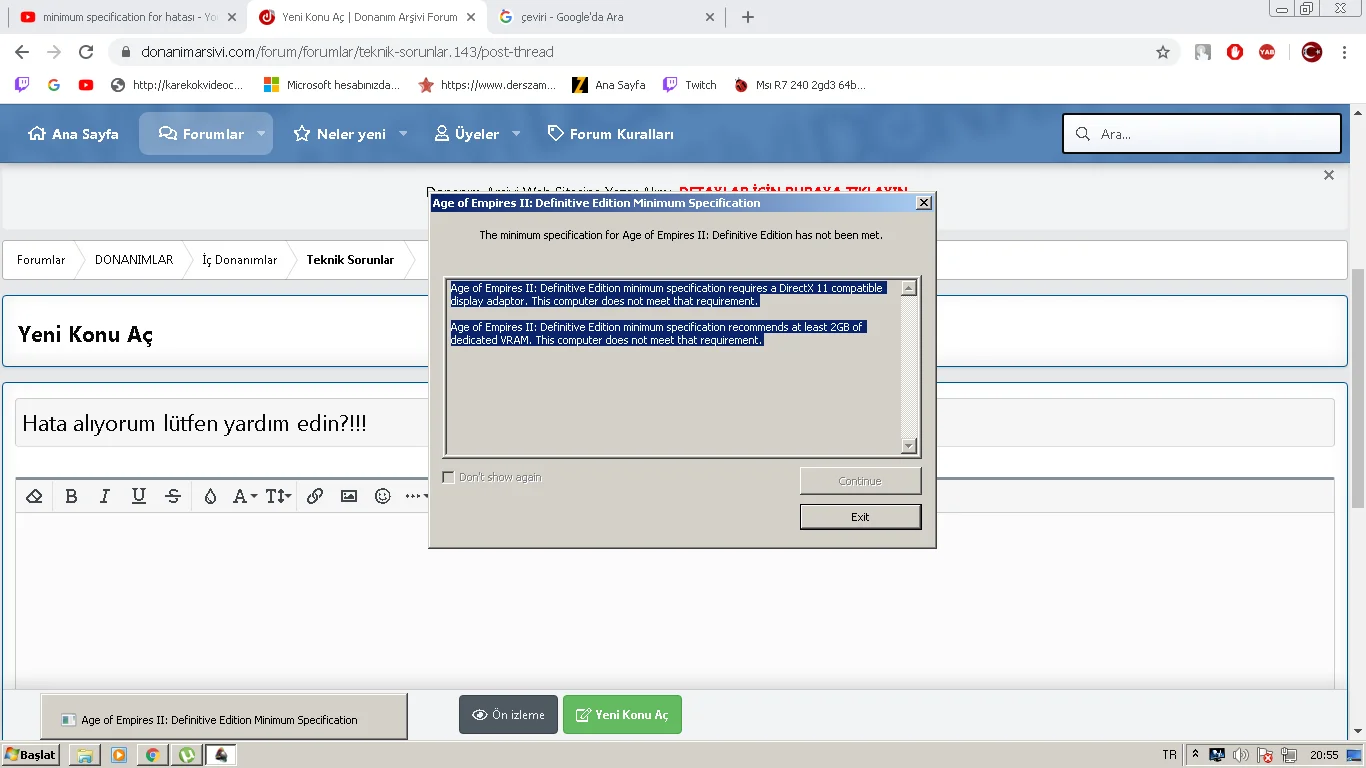This screenshot has width=1366, height=768.
Task: Open the font size dropdown in editor
Action: tap(278, 496)
